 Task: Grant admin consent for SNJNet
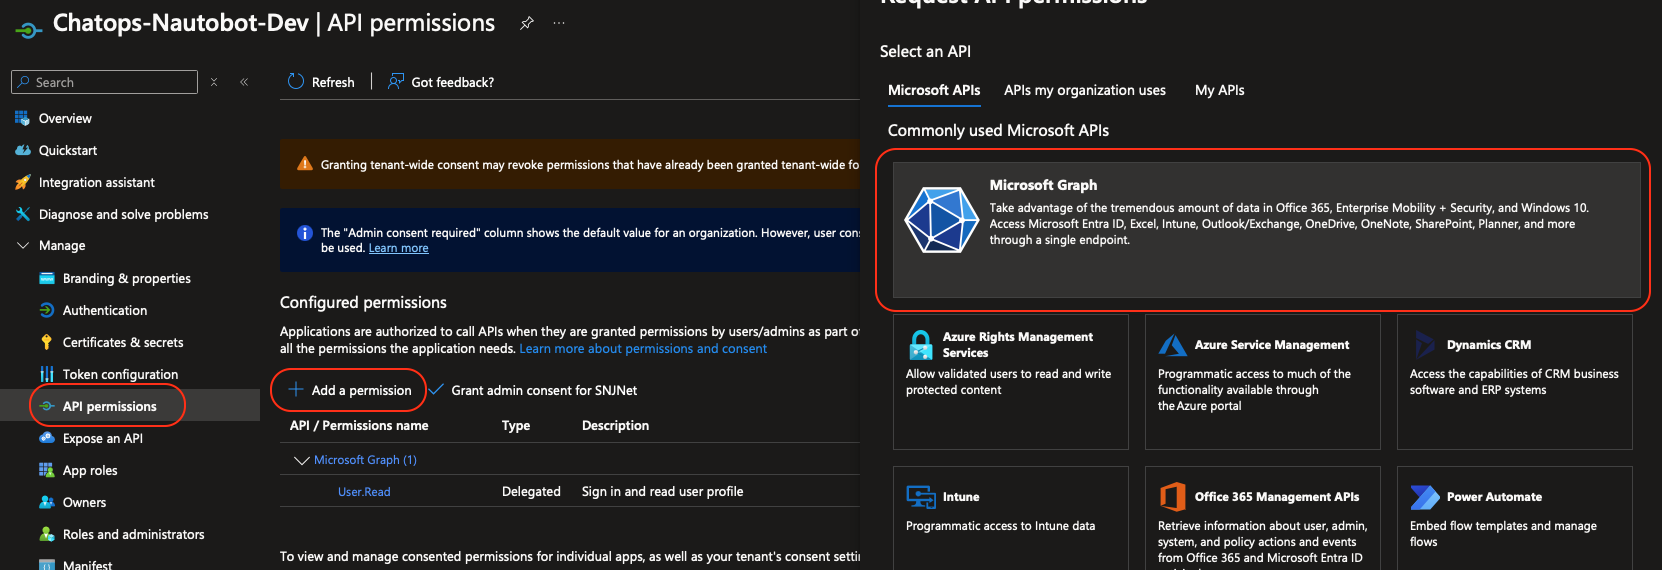534,390
